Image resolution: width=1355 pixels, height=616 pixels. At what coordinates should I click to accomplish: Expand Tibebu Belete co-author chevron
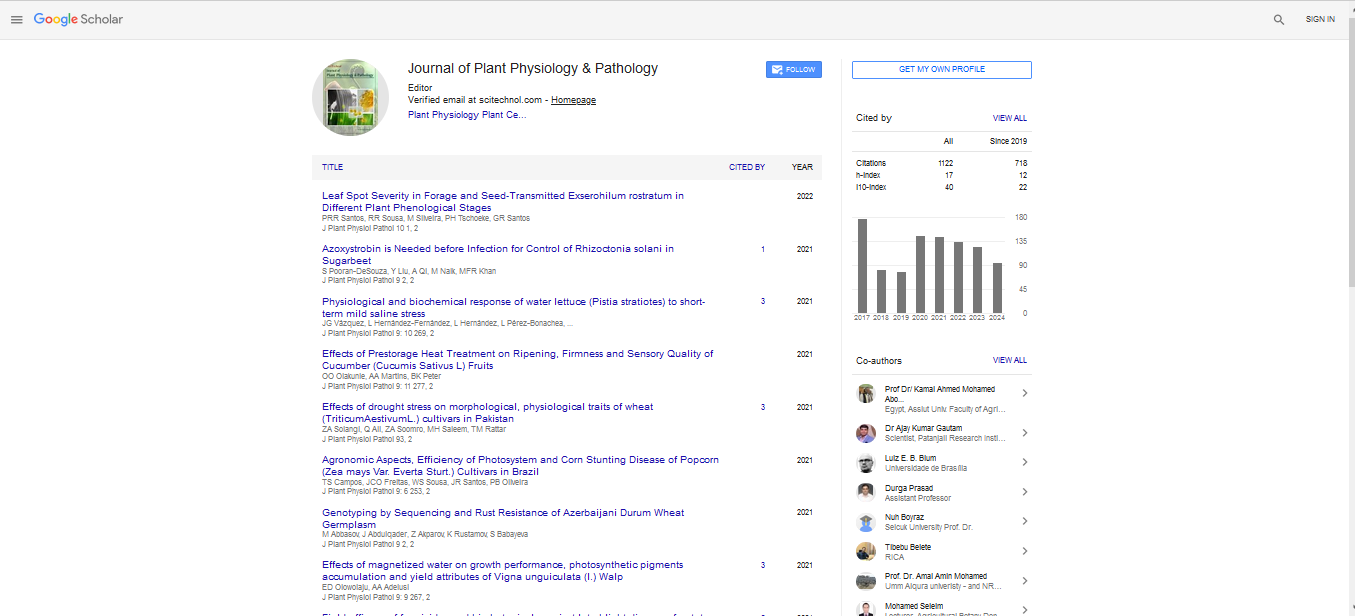(x=1024, y=551)
